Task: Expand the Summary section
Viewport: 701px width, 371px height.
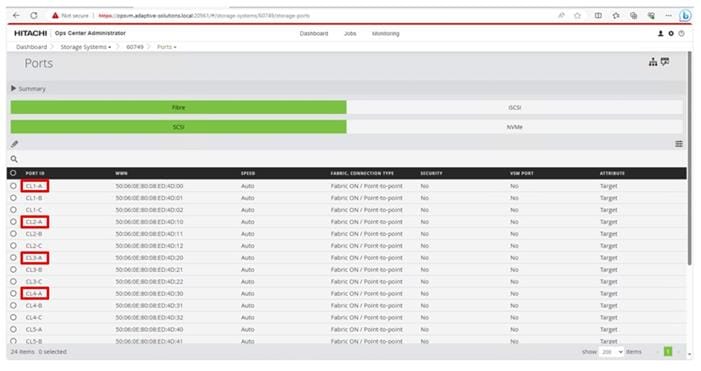Action: pyautogui.click(x=28, y=89)
